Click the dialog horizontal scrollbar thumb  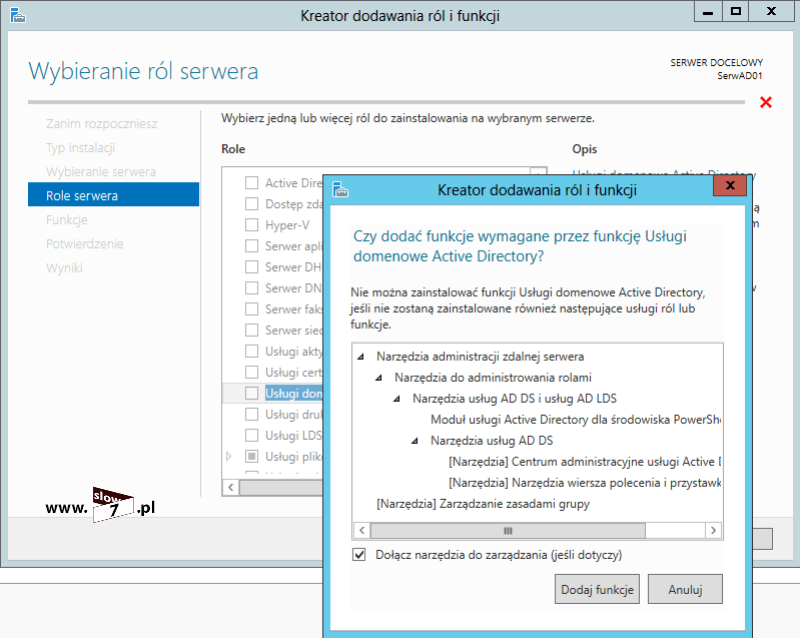[507, 531]
